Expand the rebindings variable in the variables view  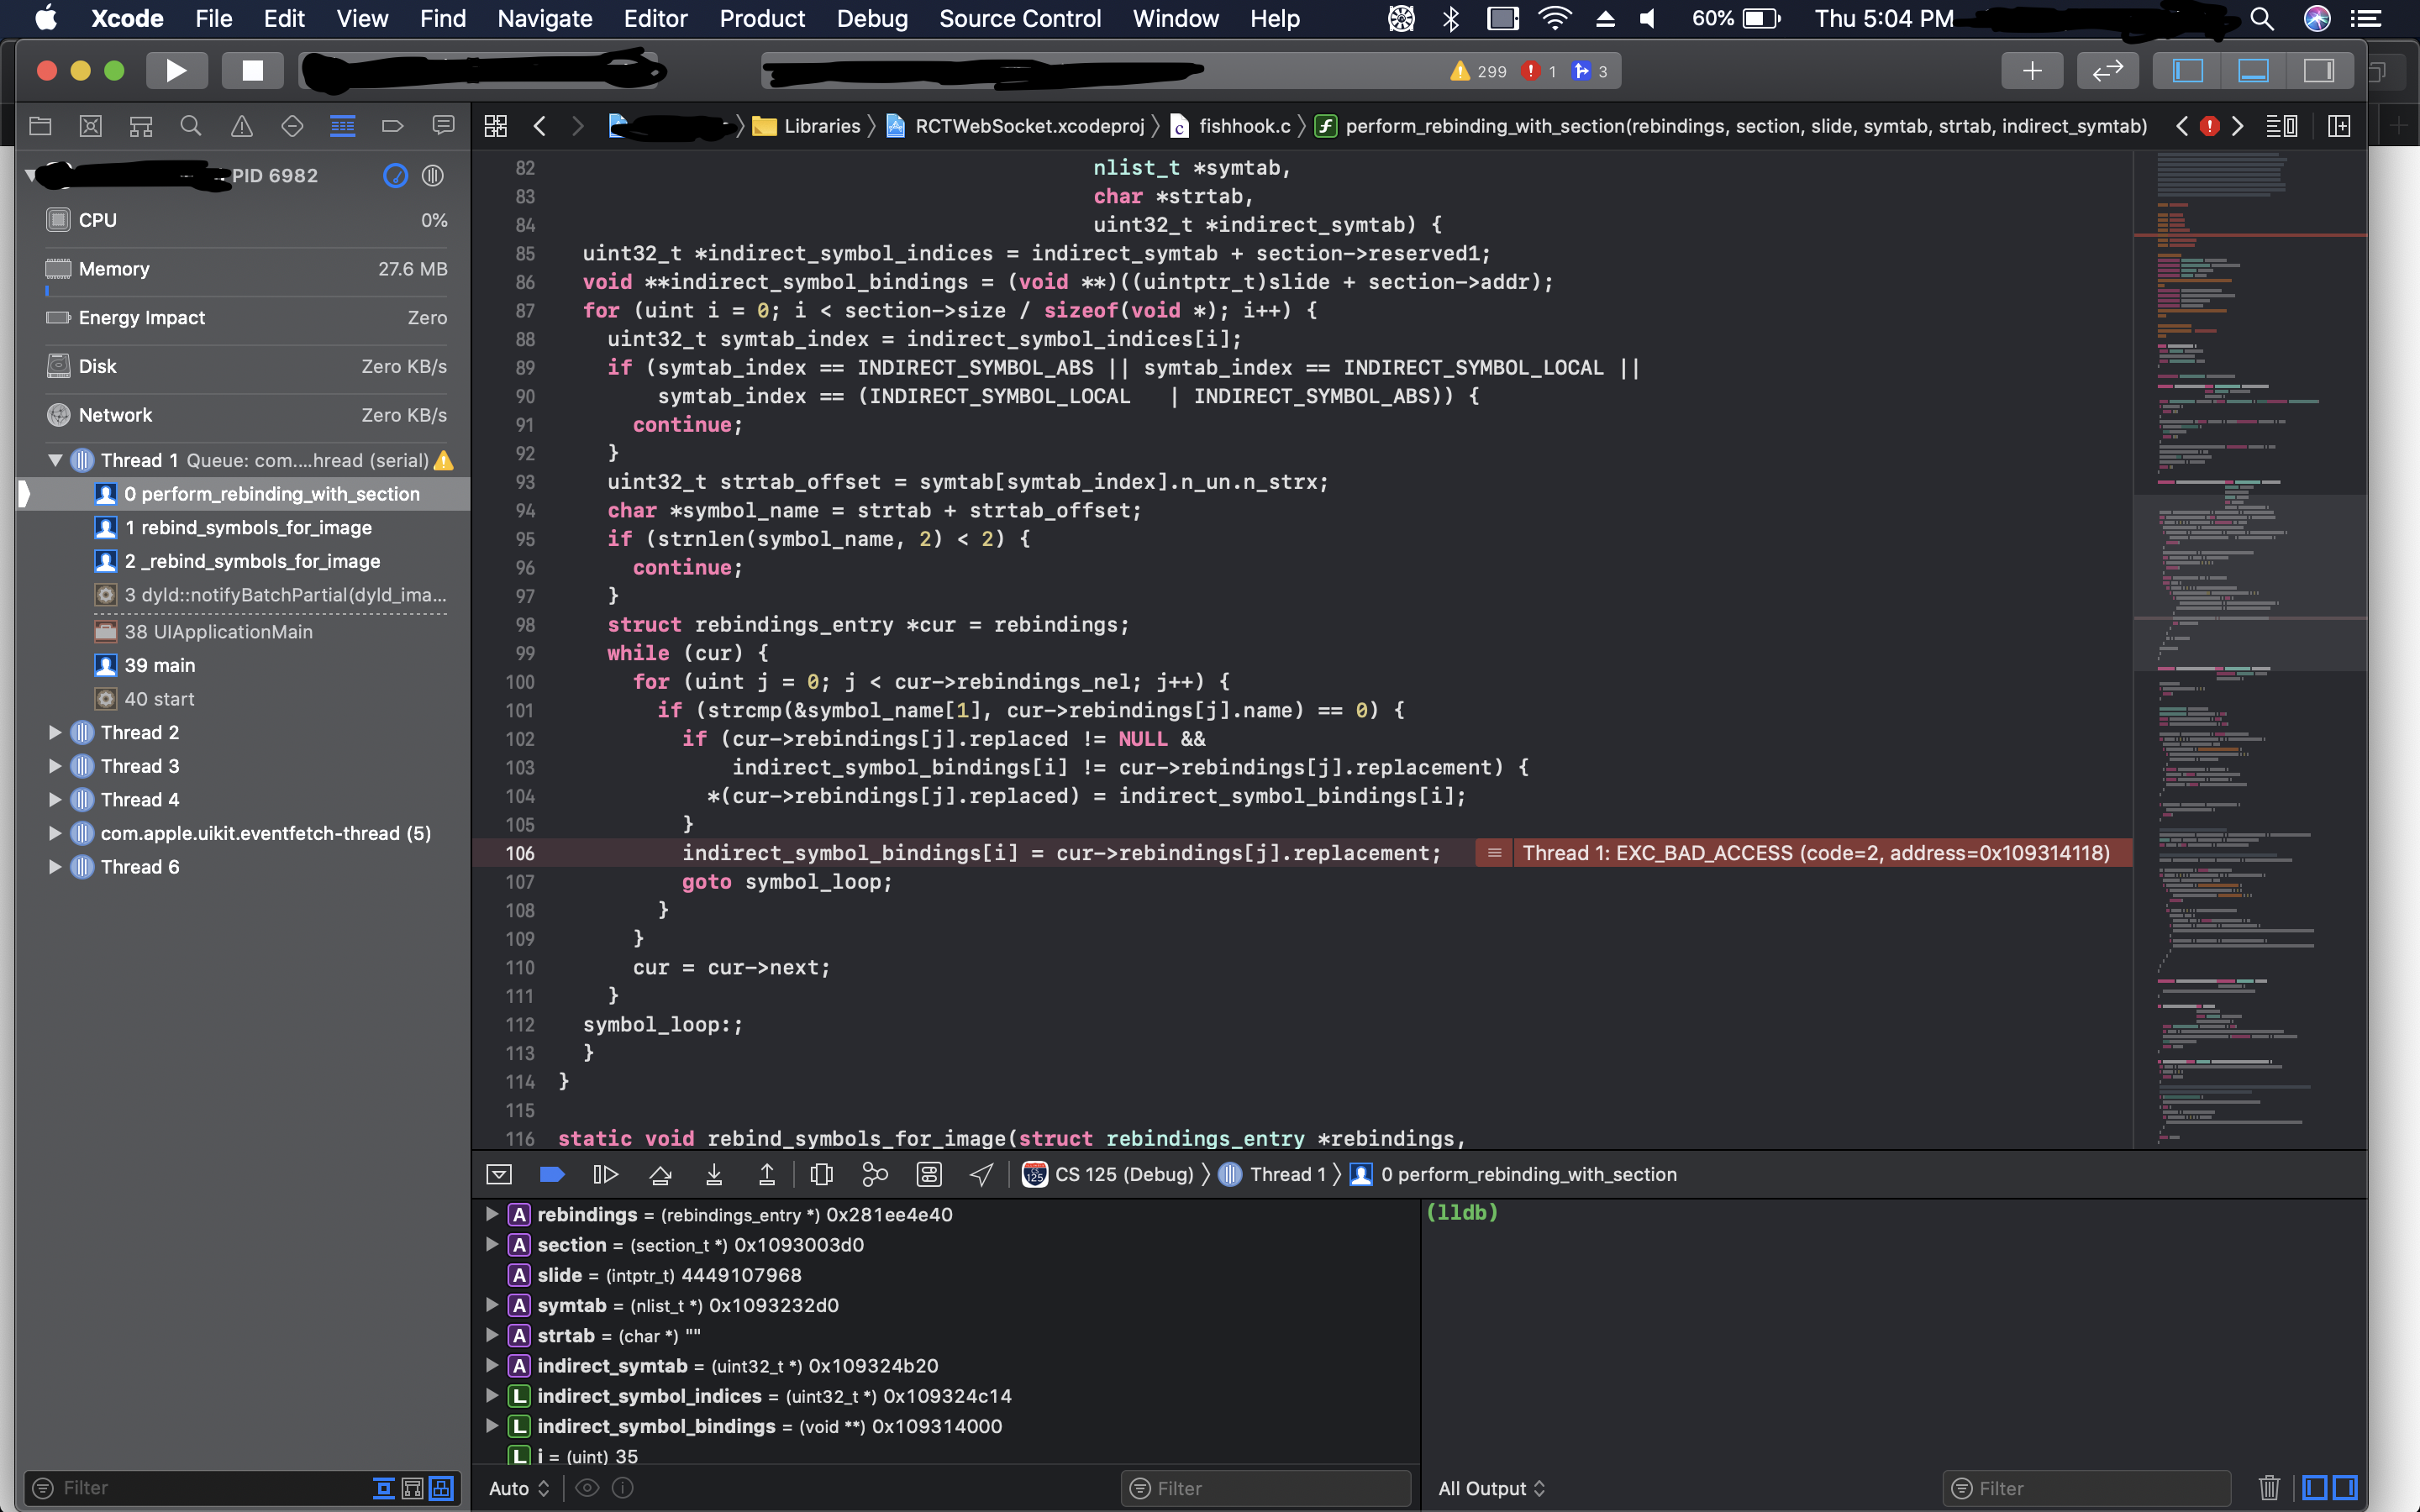pos(491,1214)
